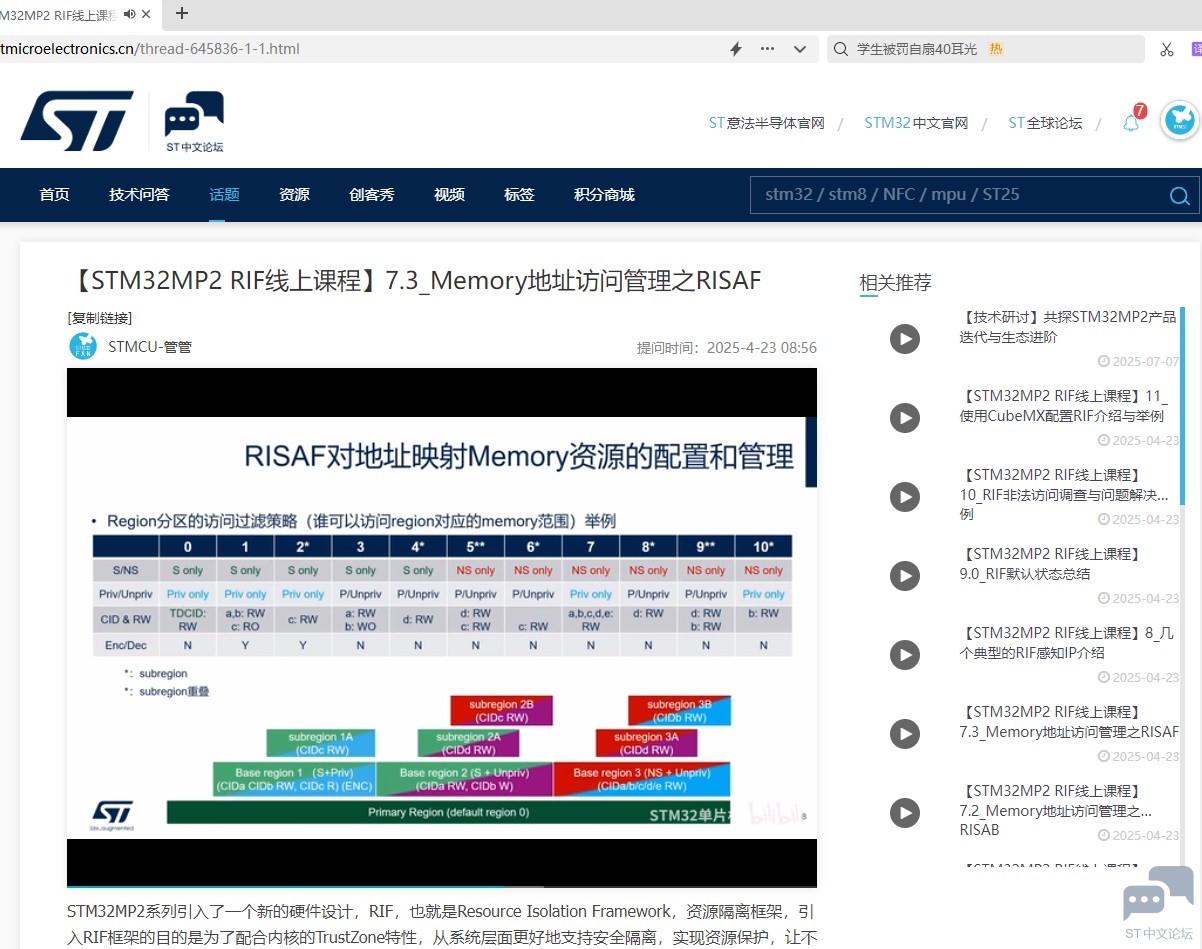Seek on the video progress bar

(x=442, y=886)
